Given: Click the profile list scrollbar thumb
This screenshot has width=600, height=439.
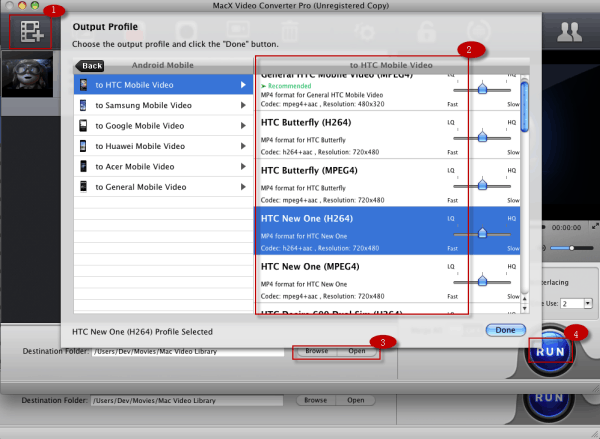Looking at the screenshot, I should [x=525, y=106].
